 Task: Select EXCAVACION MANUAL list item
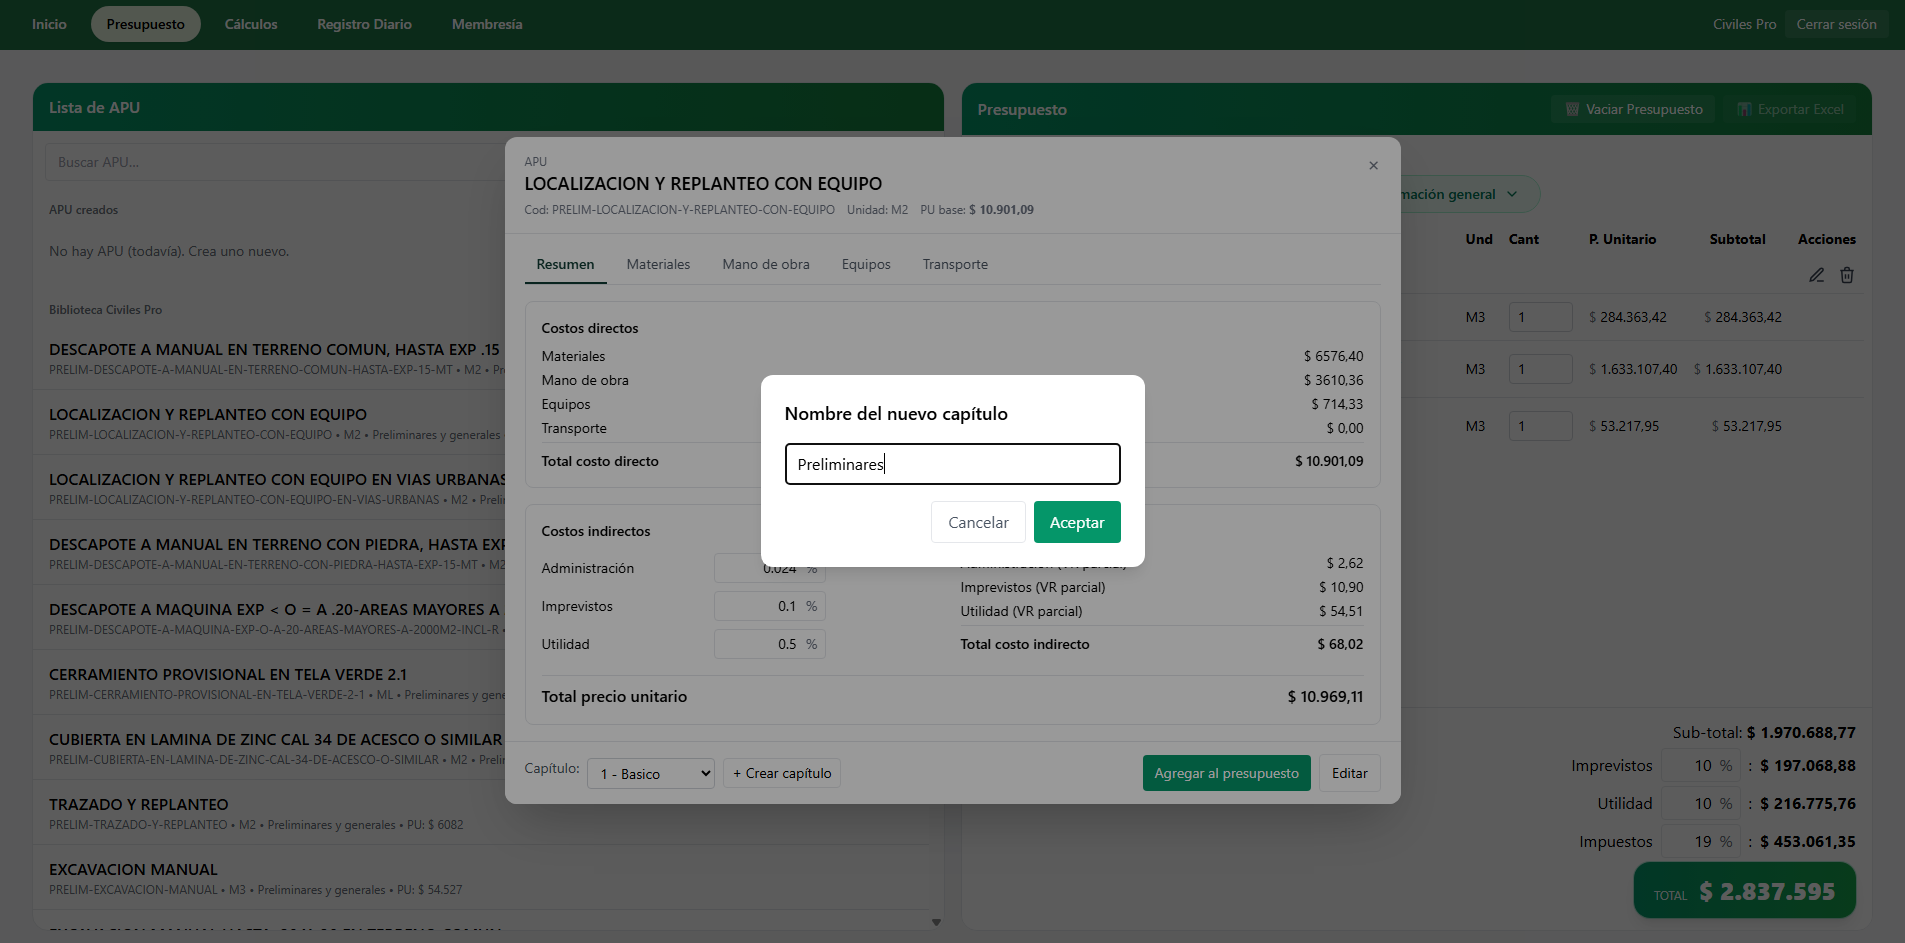tap(480, 878)
